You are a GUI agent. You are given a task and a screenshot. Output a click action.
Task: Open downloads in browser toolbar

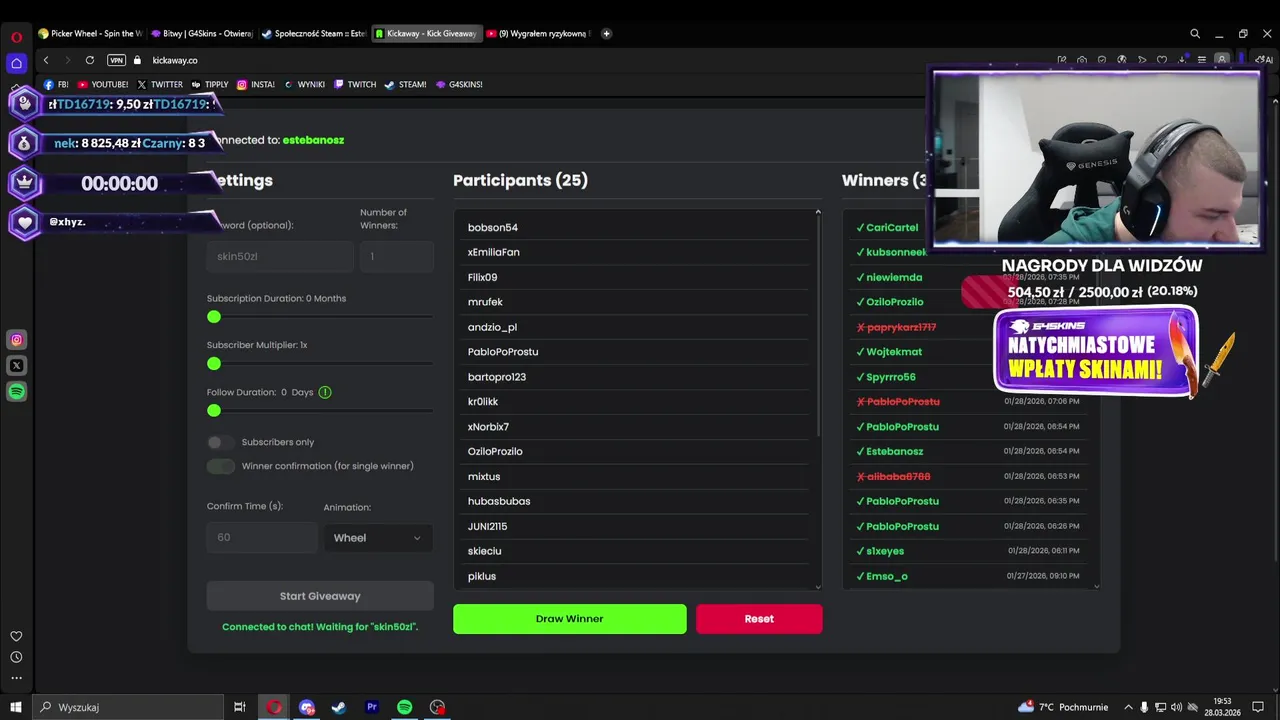pyautogui.click(x=1182, y=60)
